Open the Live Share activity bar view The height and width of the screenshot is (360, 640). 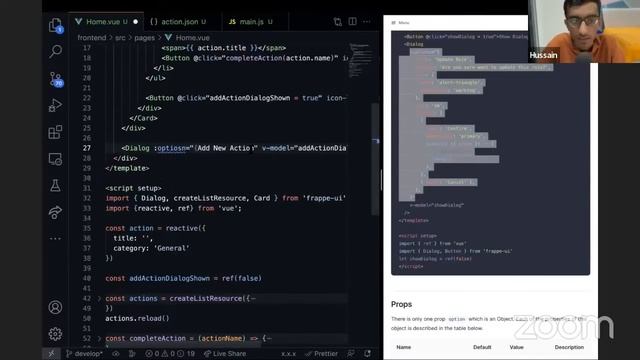pos(55,212)
